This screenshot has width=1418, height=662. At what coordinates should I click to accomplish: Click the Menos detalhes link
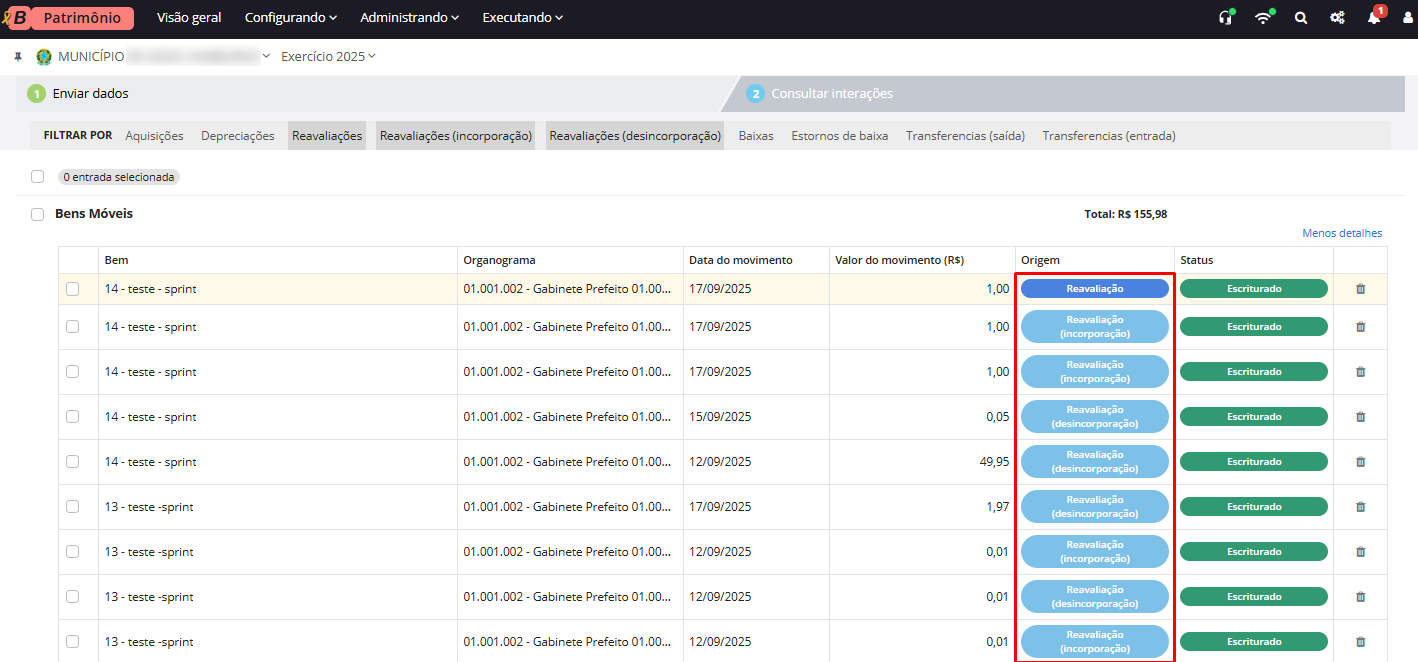coord(1341,233)
